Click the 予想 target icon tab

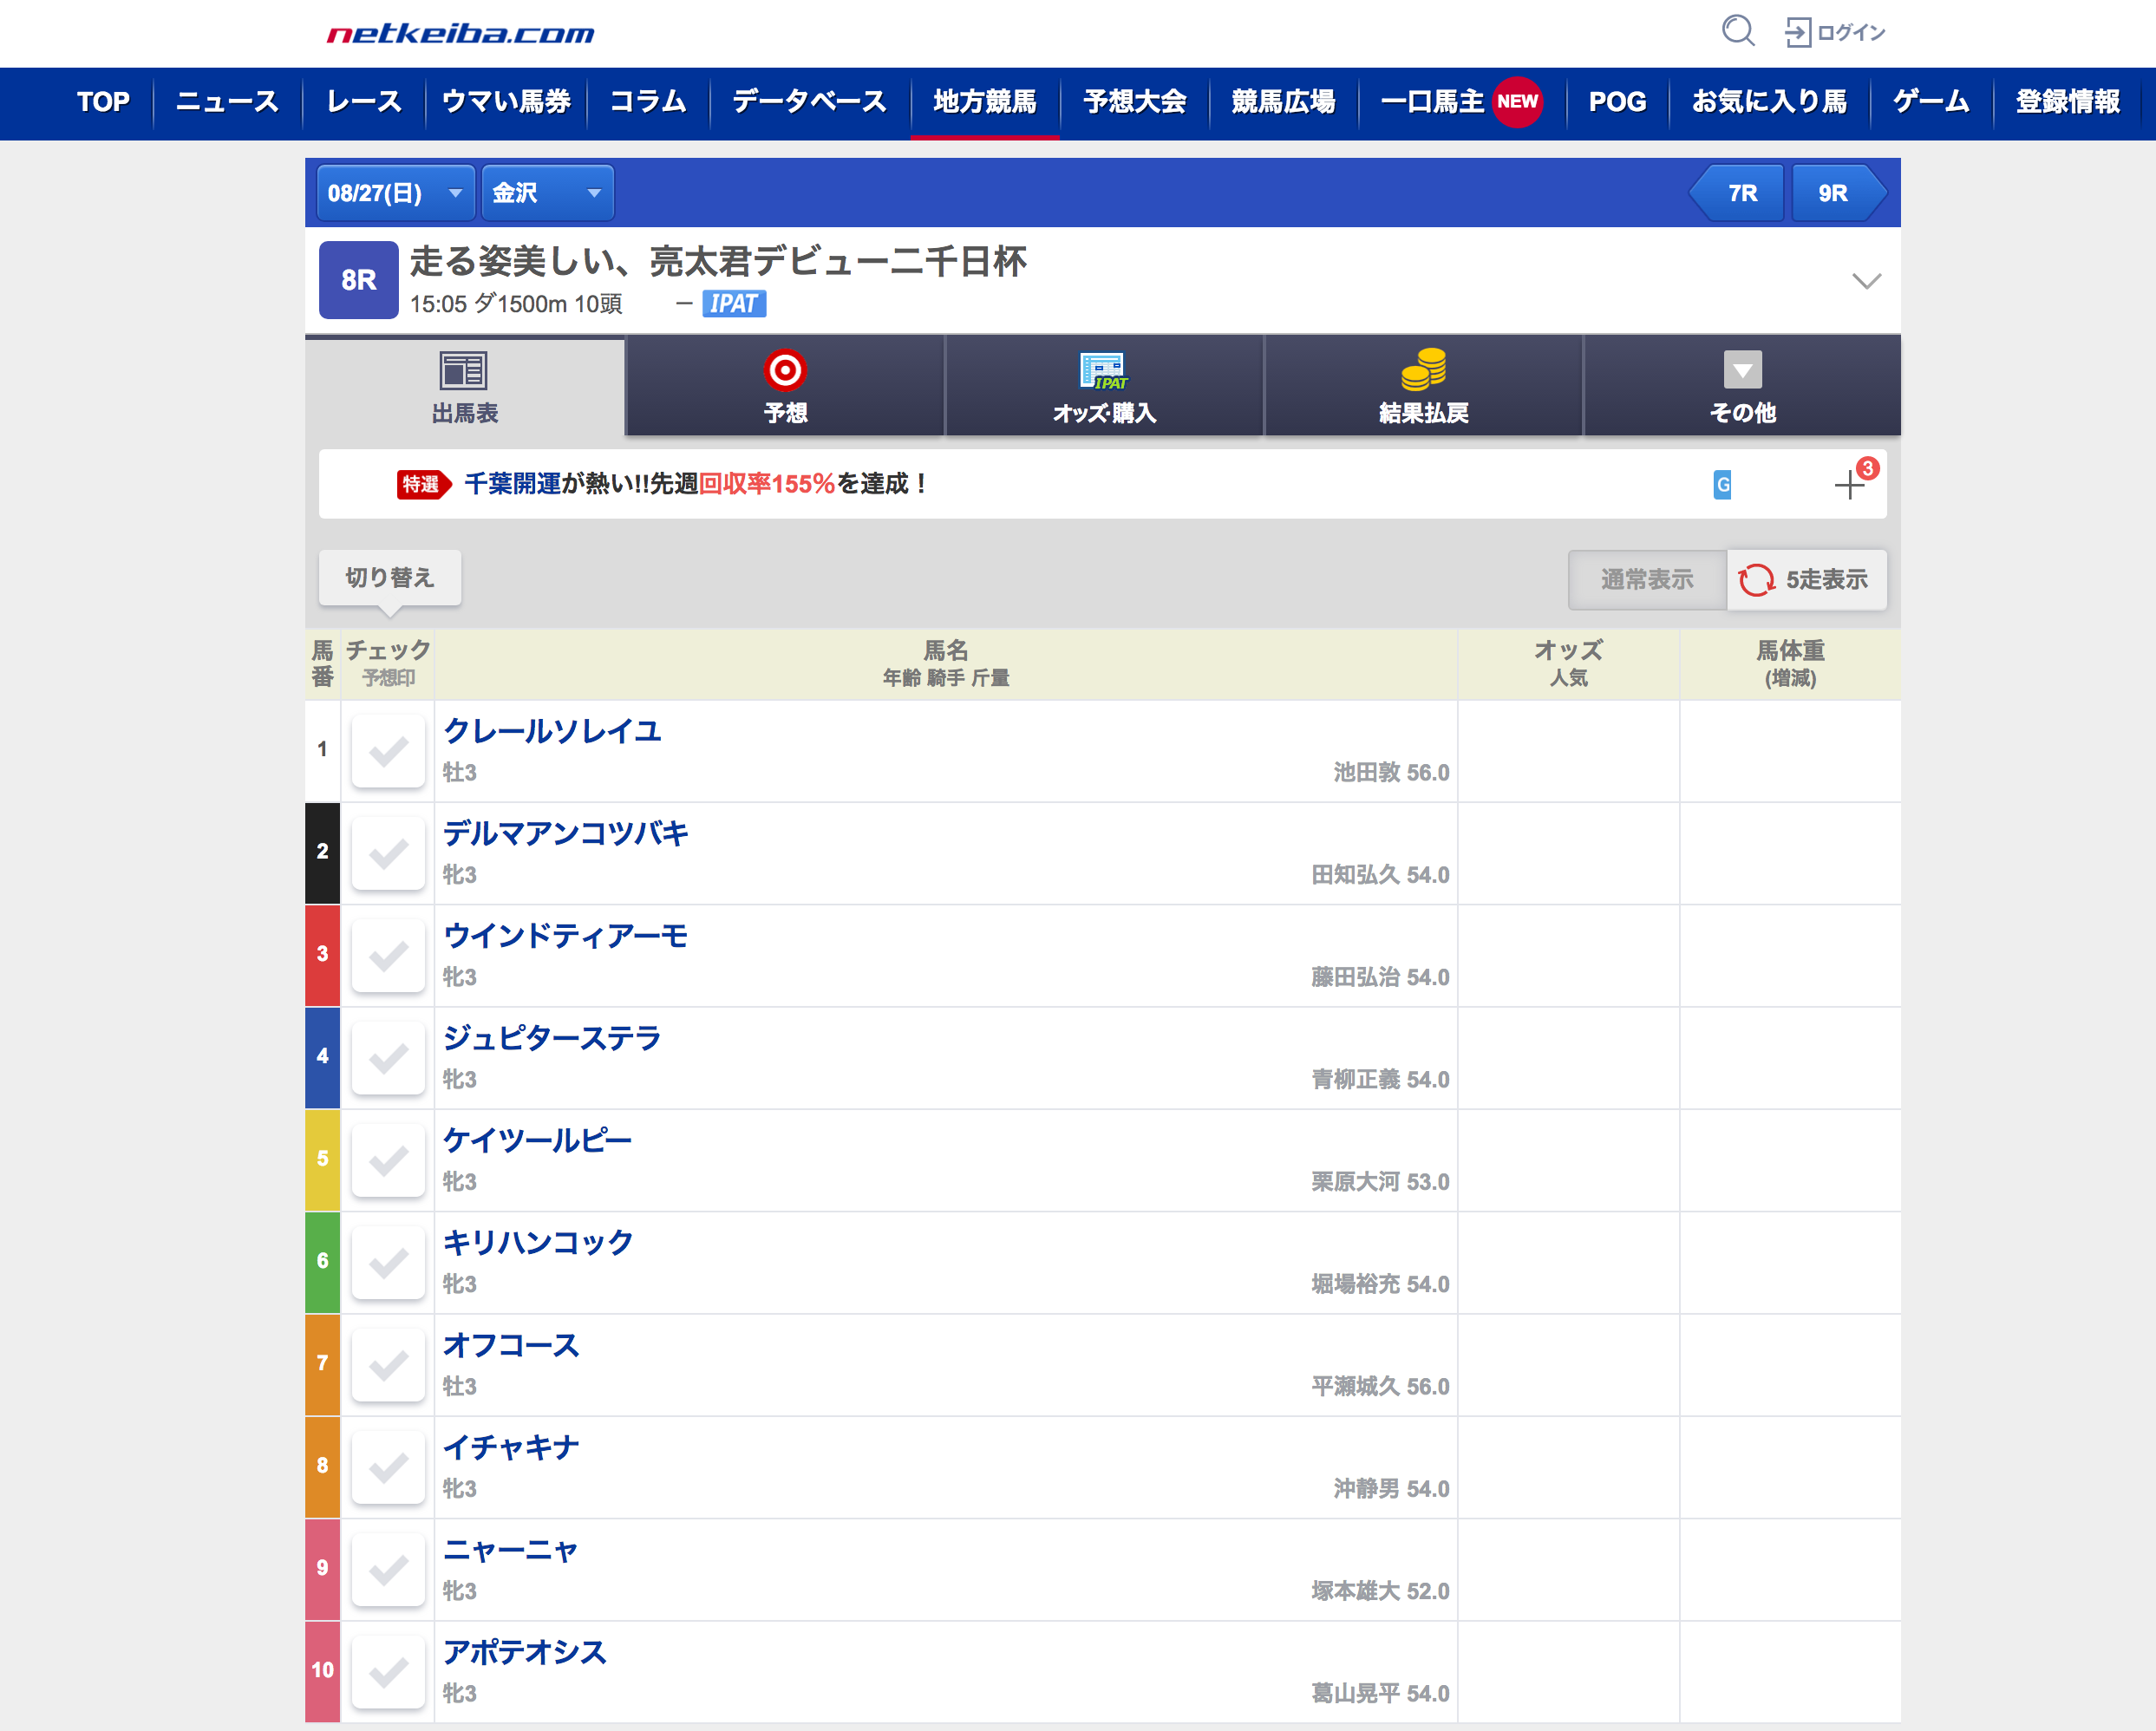click(x=785, y=386)
